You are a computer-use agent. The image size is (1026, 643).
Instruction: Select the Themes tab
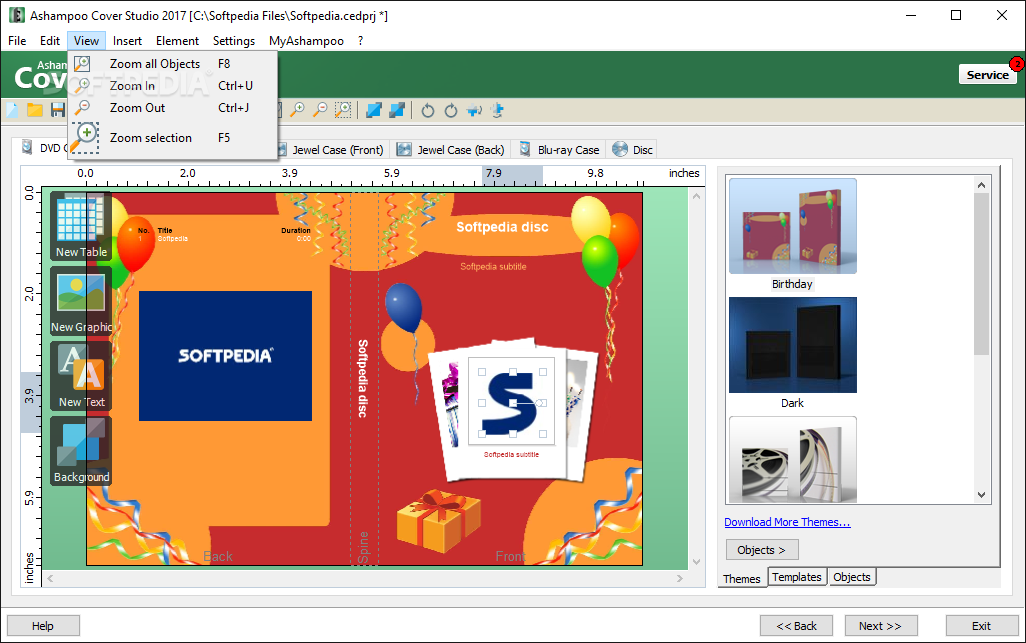click(741, 578)
